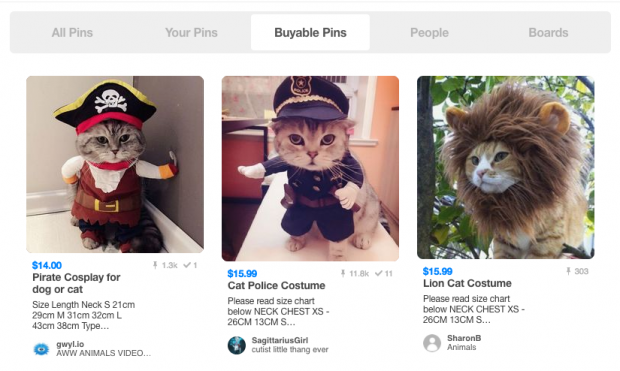Screen dimensions: 620x371
Task: Open the pirate cat costume image
Action: [115, 165]
